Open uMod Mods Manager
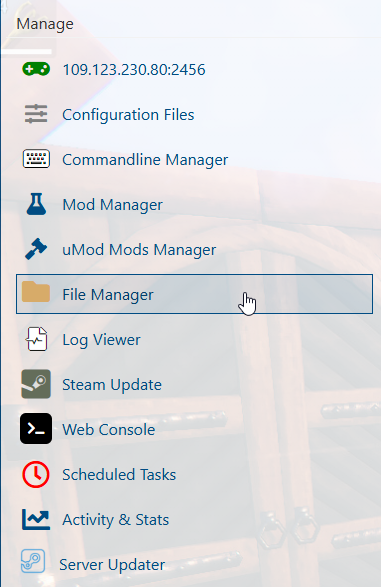This screenshot has width=381, height=587. pyautogui.click(x=139, y=250)
